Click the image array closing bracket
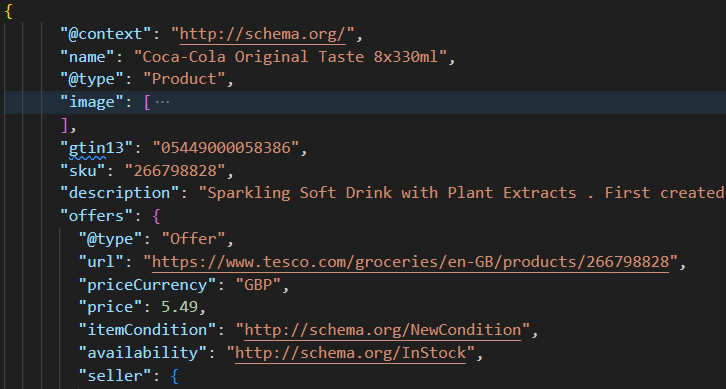 click(x=64, y=125)
